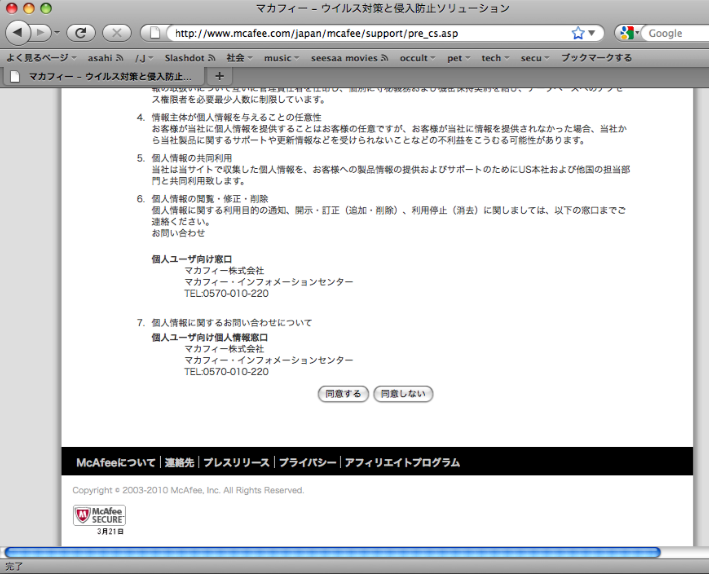Screen dimensions: 709x574
Task: Open the pet bookmarks folder
Action: click(x=458, y=58)
